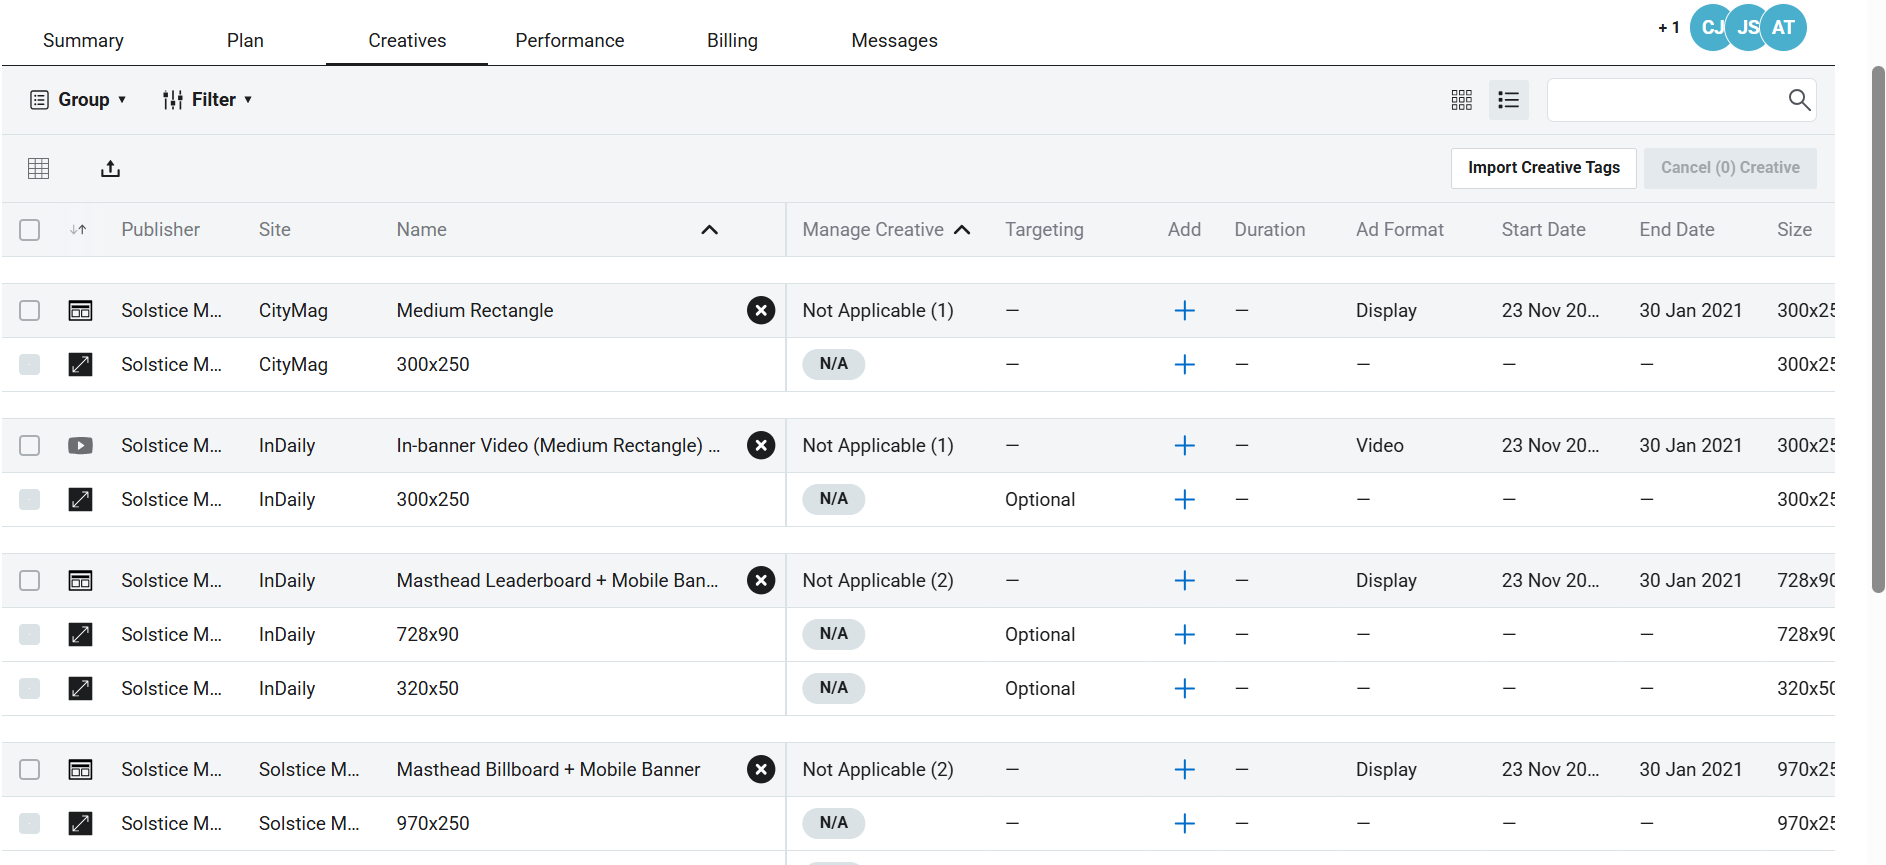Screen dimensions: 1886x865
Task: Click the row sort order icon
Action: click(78, 230)
